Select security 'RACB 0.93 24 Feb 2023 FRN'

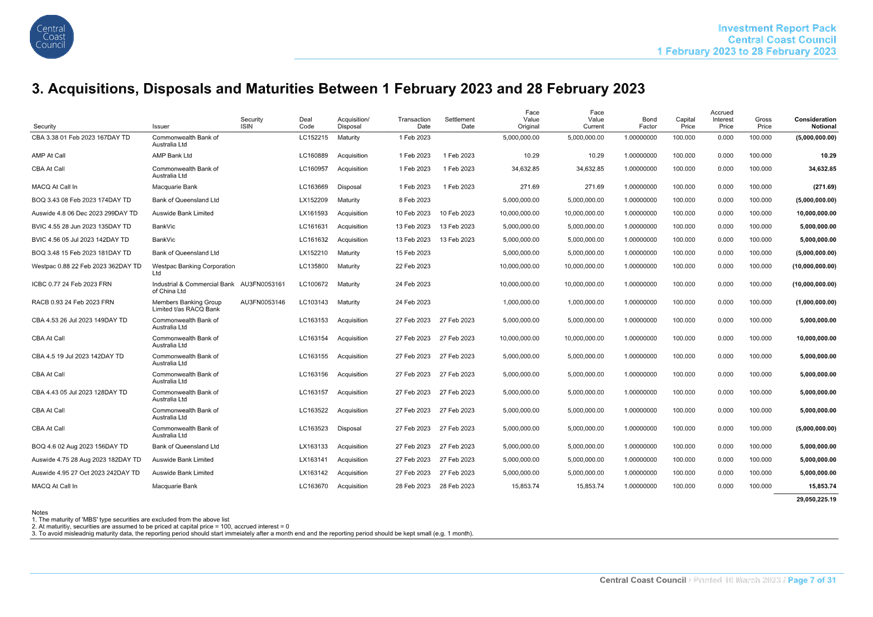coord(73,302)
